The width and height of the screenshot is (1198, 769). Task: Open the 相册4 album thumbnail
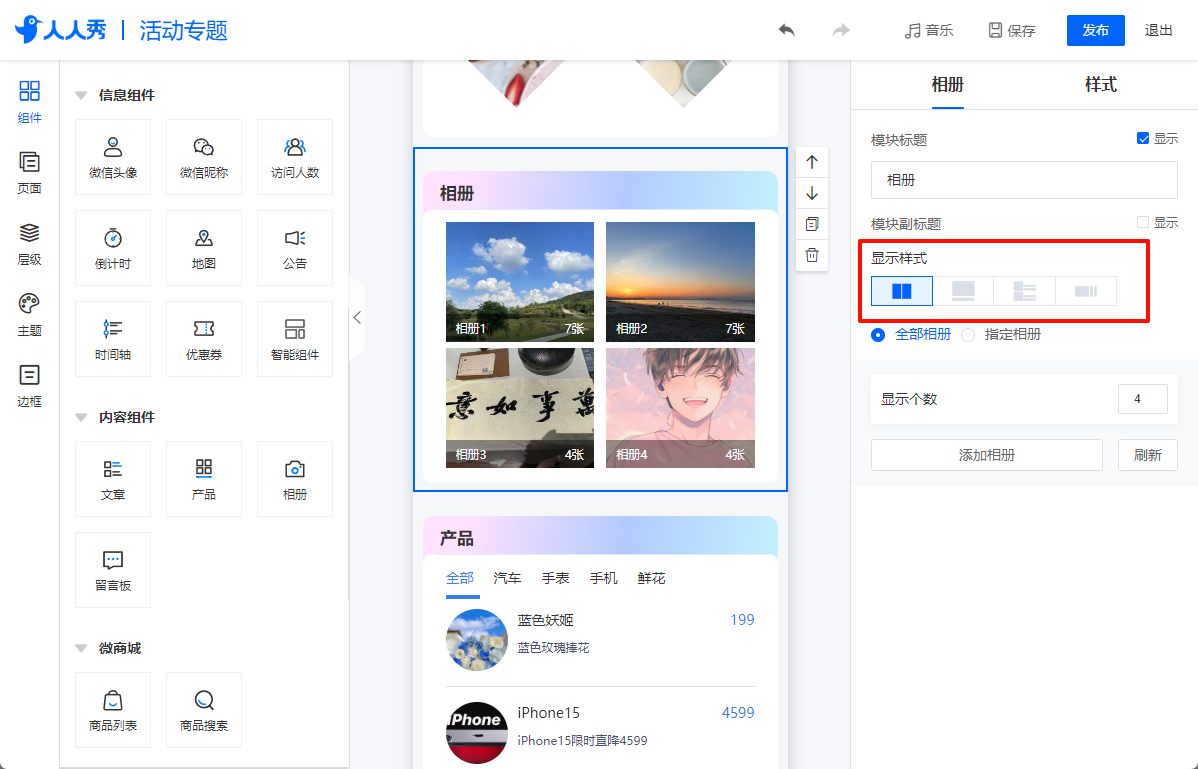680,408
